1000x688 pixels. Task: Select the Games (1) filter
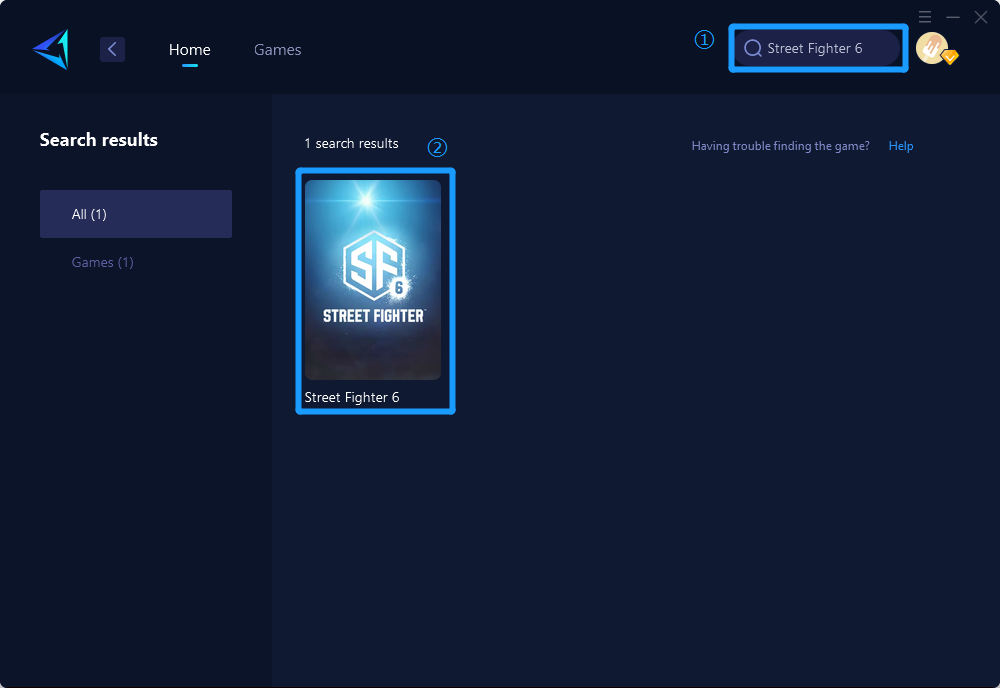103,262
